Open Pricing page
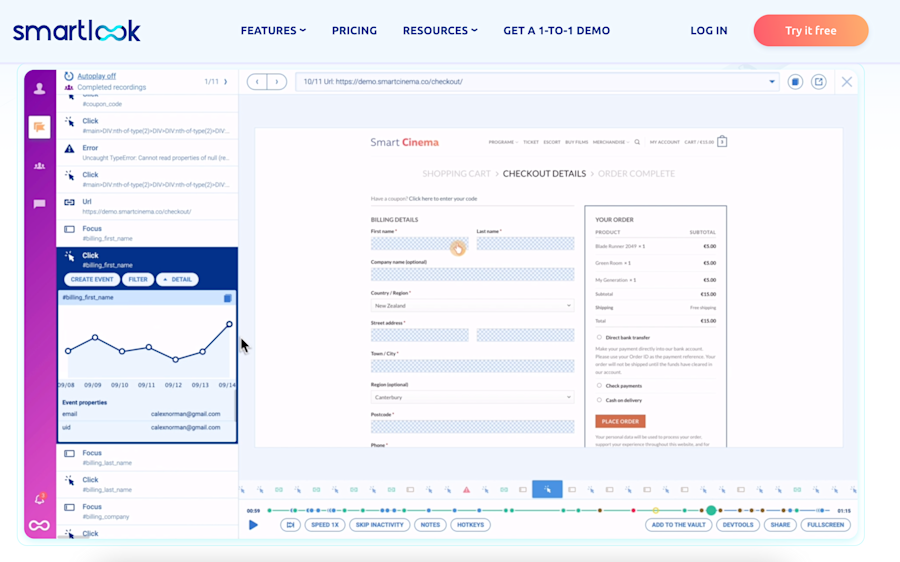Image resolution: width=900 pixels, height=562 pixels. click(x=354, y=30)
